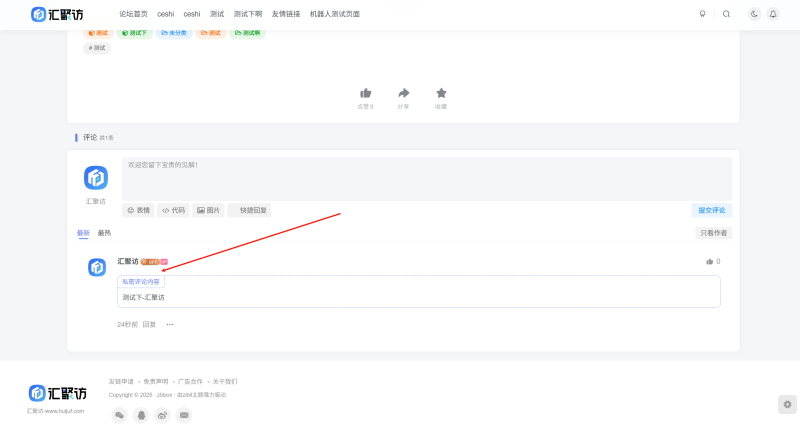
Task: Click the star favorite icon
Action: (x=441, y=93)
